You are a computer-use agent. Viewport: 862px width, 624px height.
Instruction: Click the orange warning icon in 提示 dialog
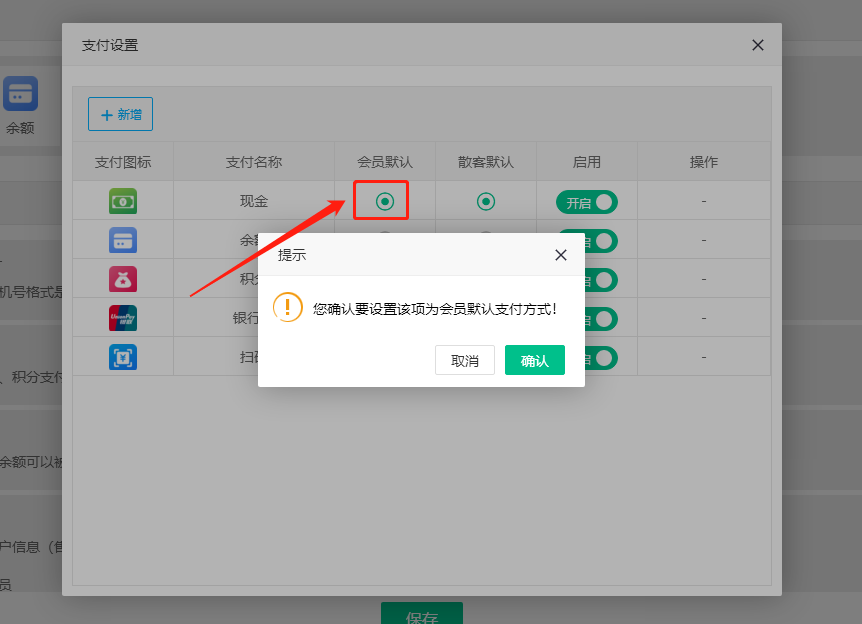pos(288,308)
